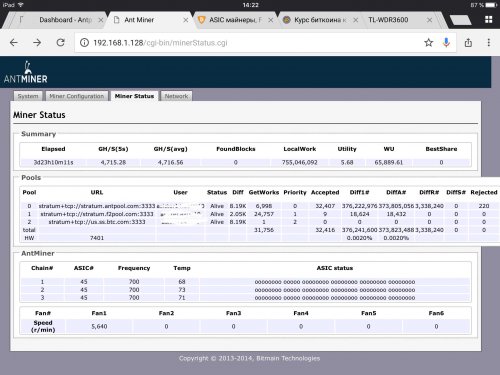Open the System tab
500x375 pixels.
(x=28, y=96)
